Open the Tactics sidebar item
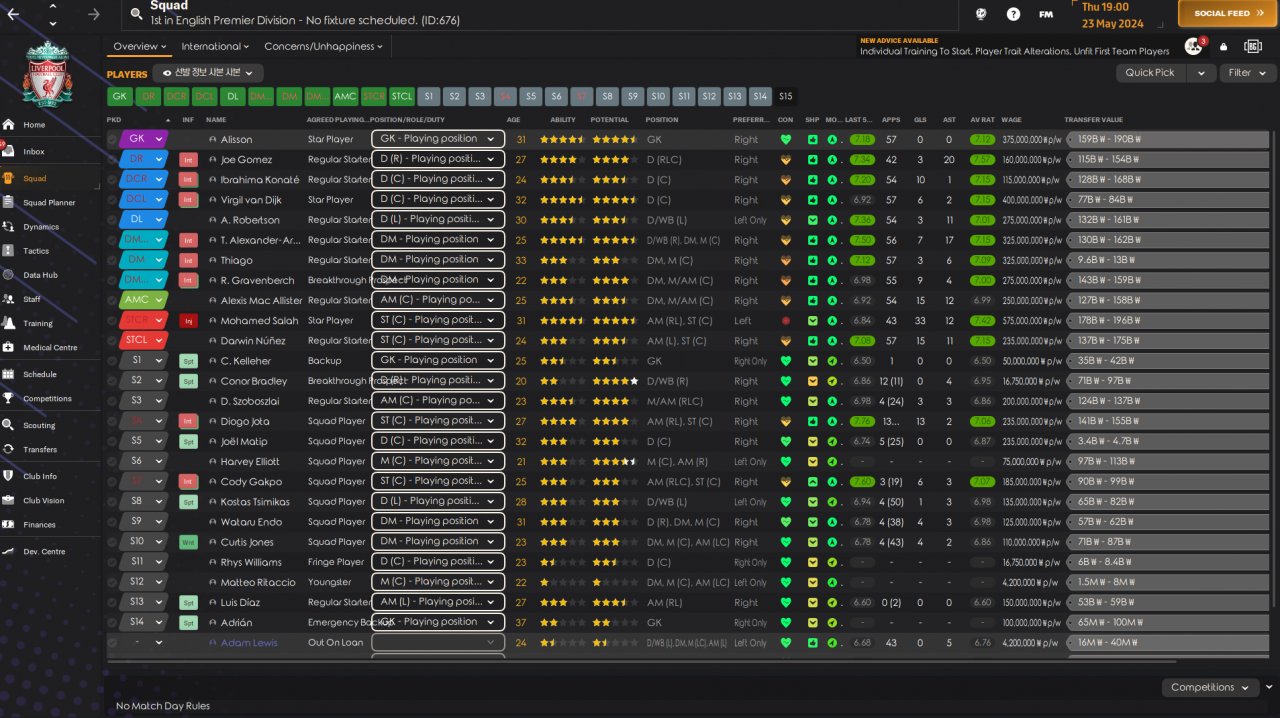The width and height of the screenshot is (1280, 718). pos(36,251)
